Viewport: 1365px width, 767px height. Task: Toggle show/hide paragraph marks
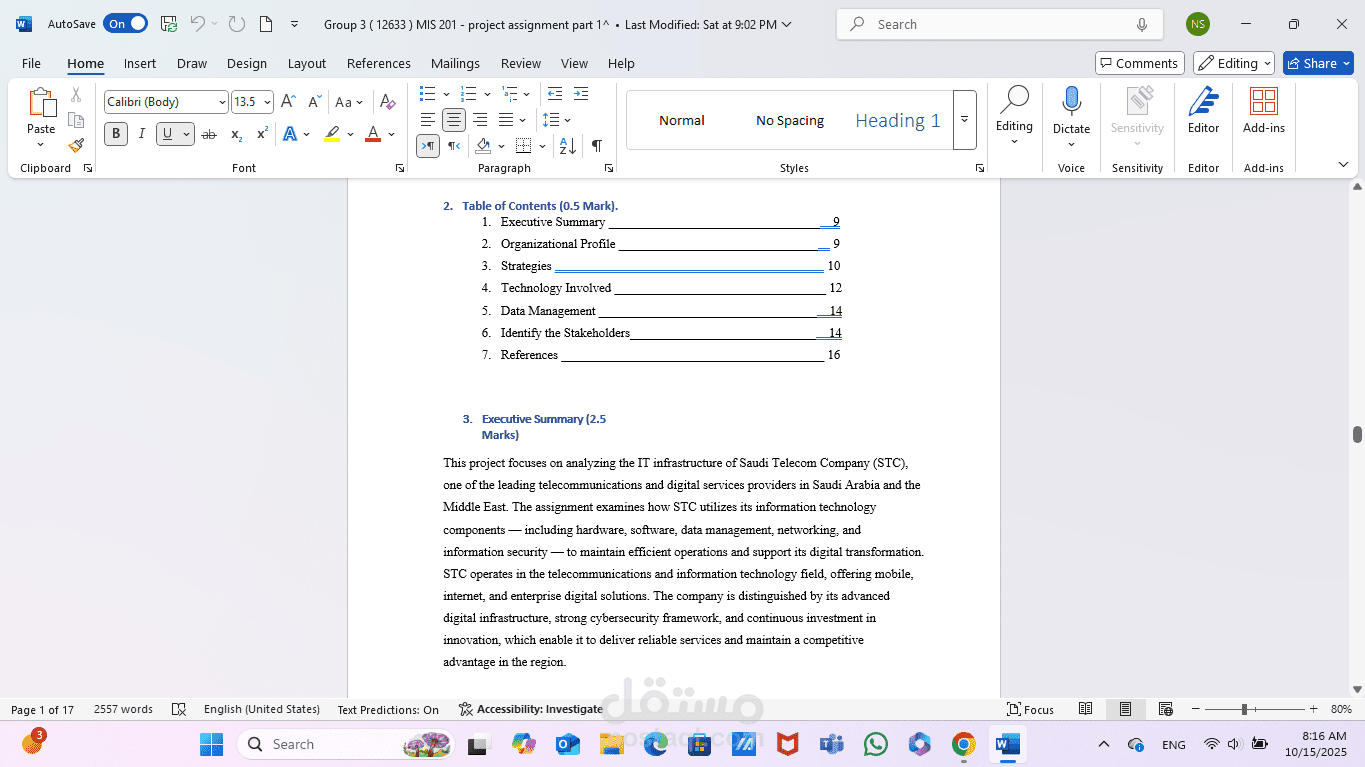coord(596,146)
